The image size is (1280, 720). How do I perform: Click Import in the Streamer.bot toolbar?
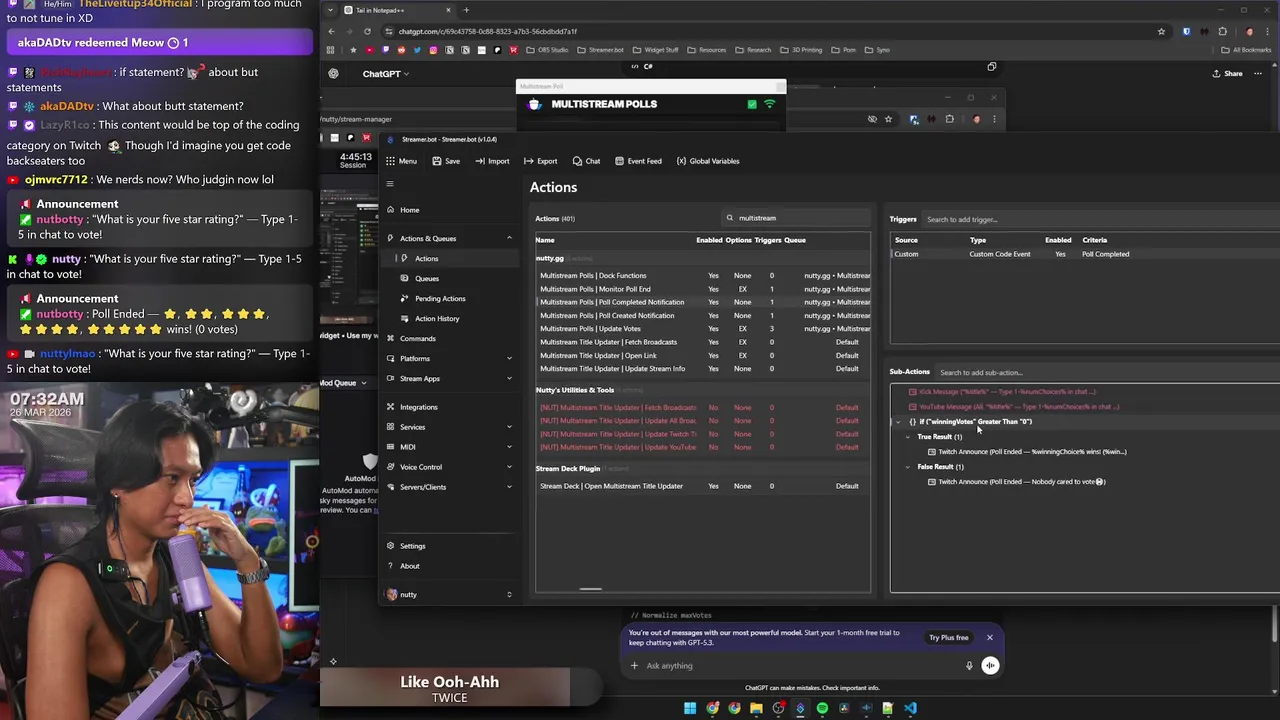click(492, 161)
